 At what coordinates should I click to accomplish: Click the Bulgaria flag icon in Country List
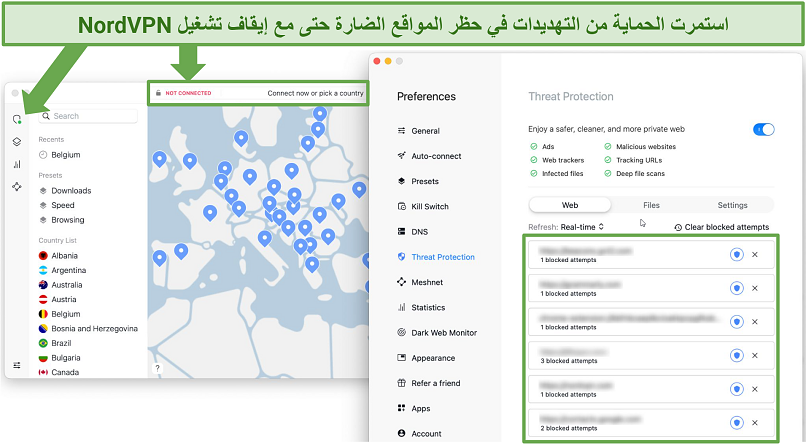(43, 358)
